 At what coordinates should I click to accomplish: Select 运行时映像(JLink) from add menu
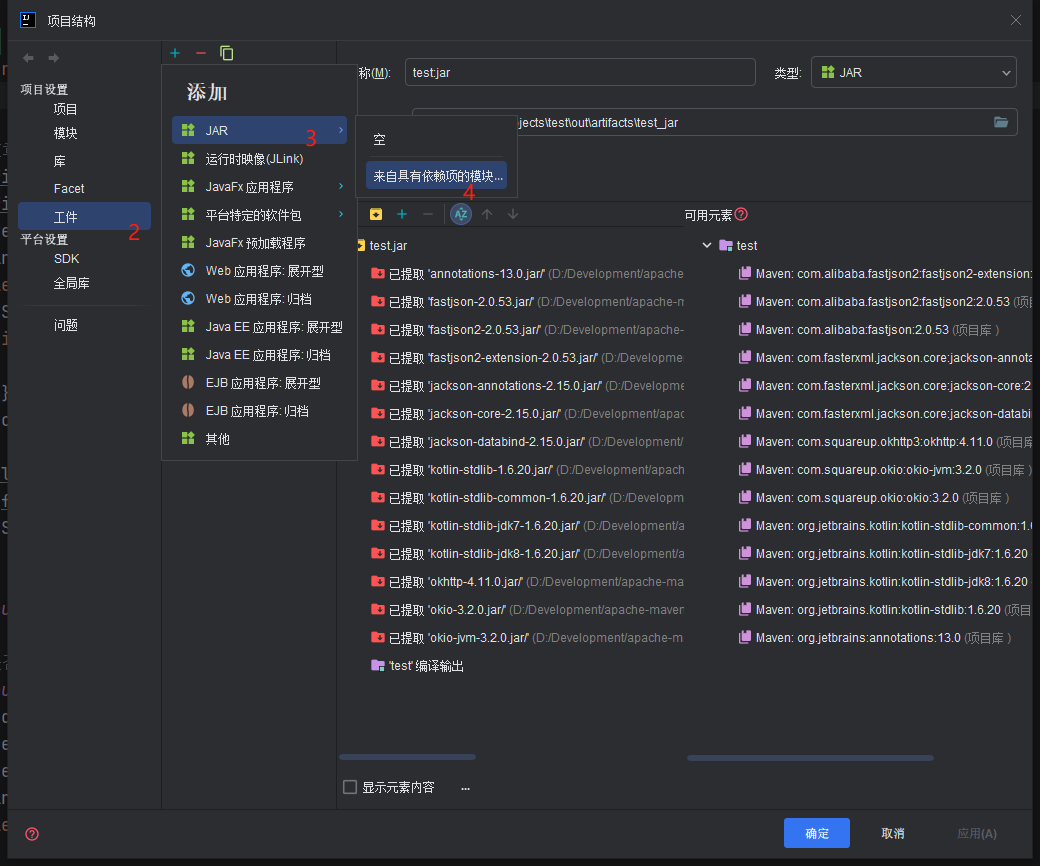click(254, 159)
